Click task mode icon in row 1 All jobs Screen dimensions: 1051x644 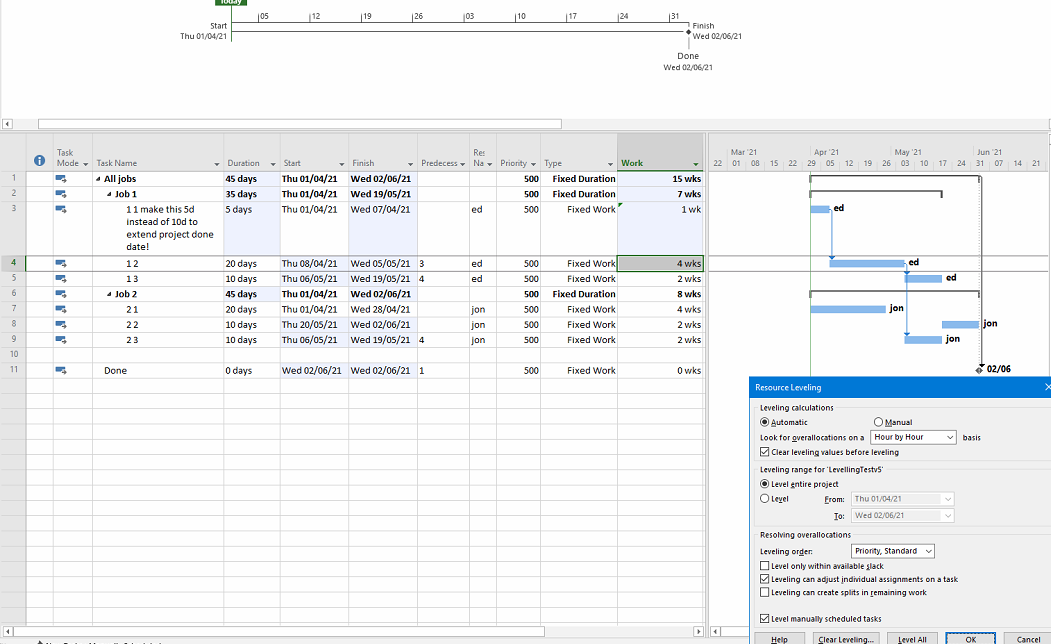pos(61,179)
